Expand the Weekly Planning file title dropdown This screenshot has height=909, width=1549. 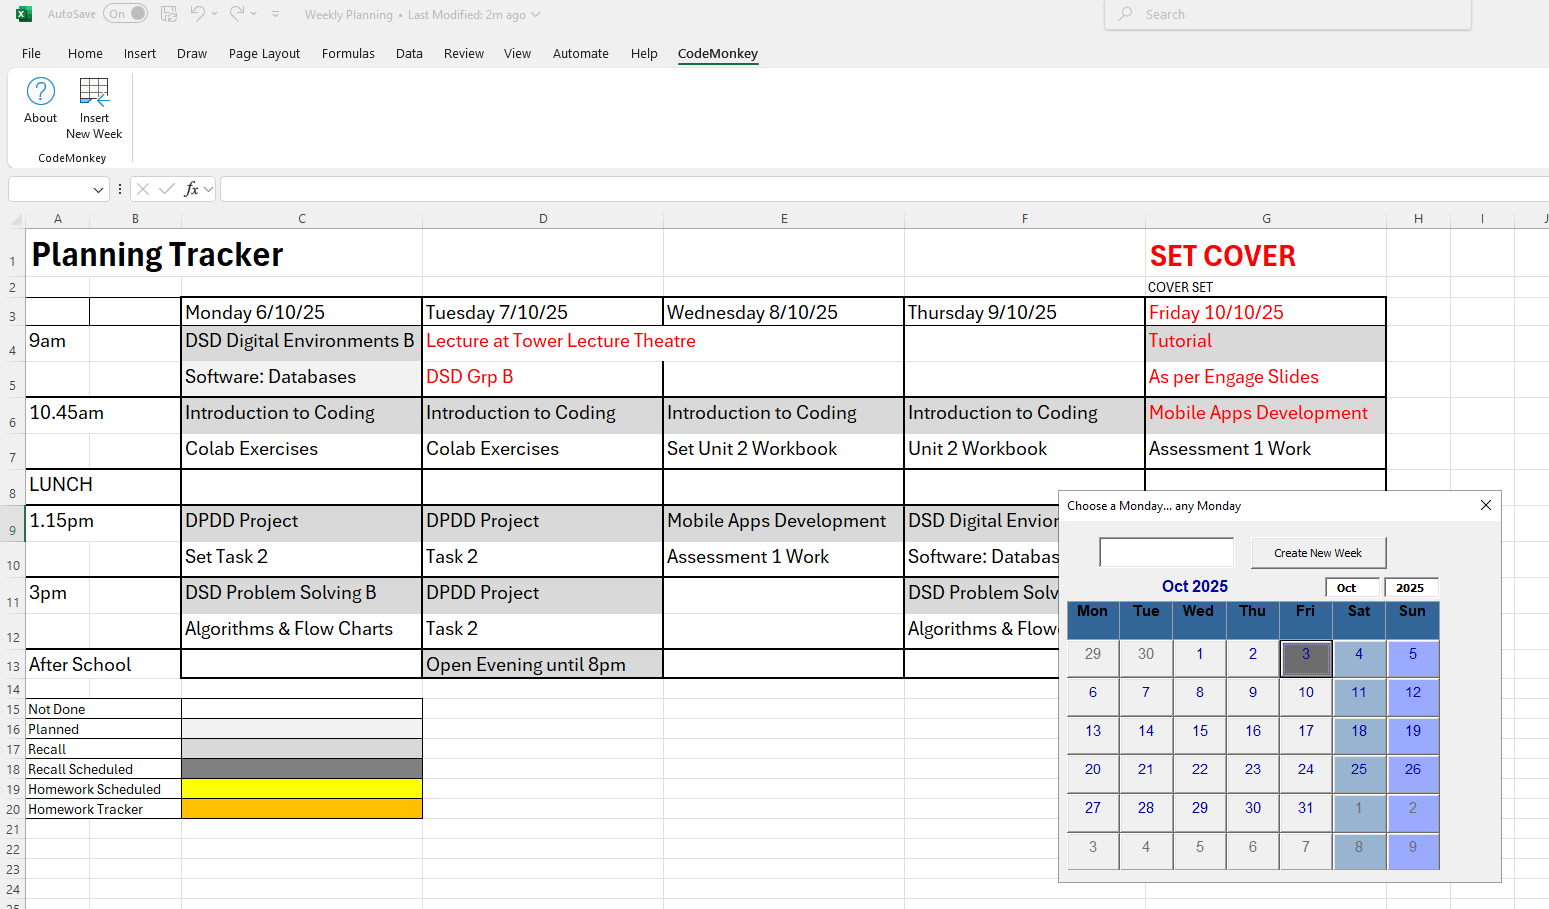[535, 15]
